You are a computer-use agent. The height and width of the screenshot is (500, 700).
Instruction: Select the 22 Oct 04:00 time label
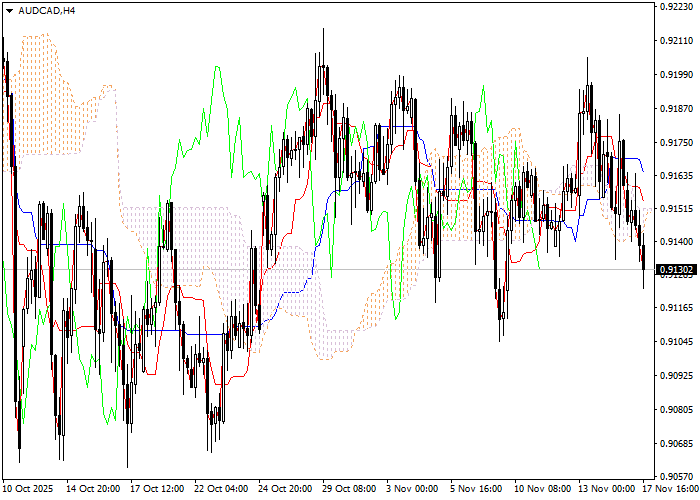coord(221,489)
